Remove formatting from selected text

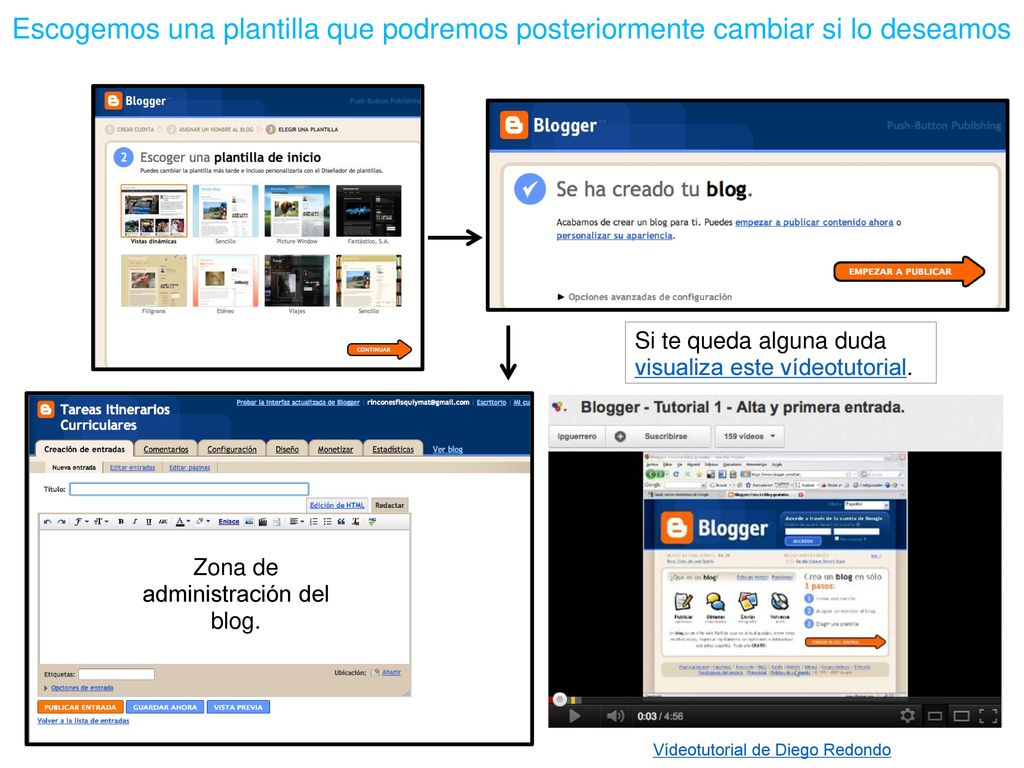(355, 522)
